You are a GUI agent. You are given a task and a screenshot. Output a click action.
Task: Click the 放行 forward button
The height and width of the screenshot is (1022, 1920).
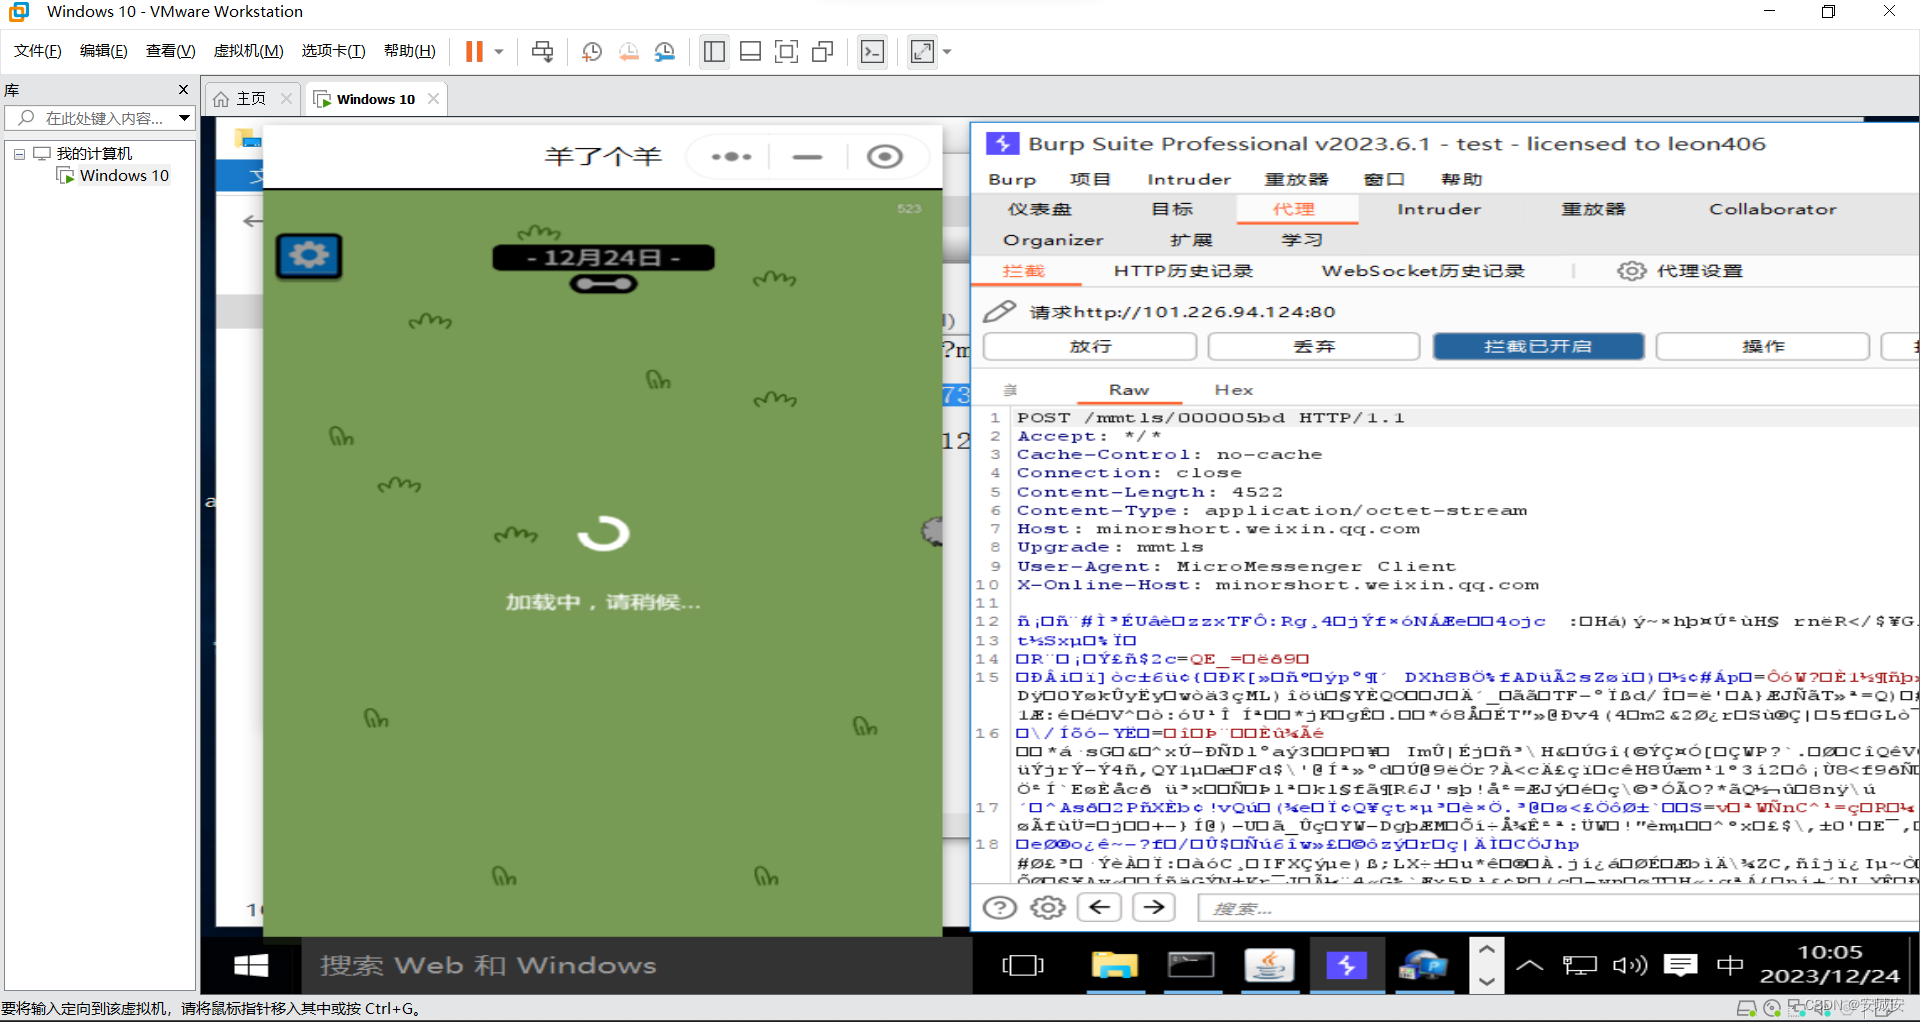point(1090,347)
